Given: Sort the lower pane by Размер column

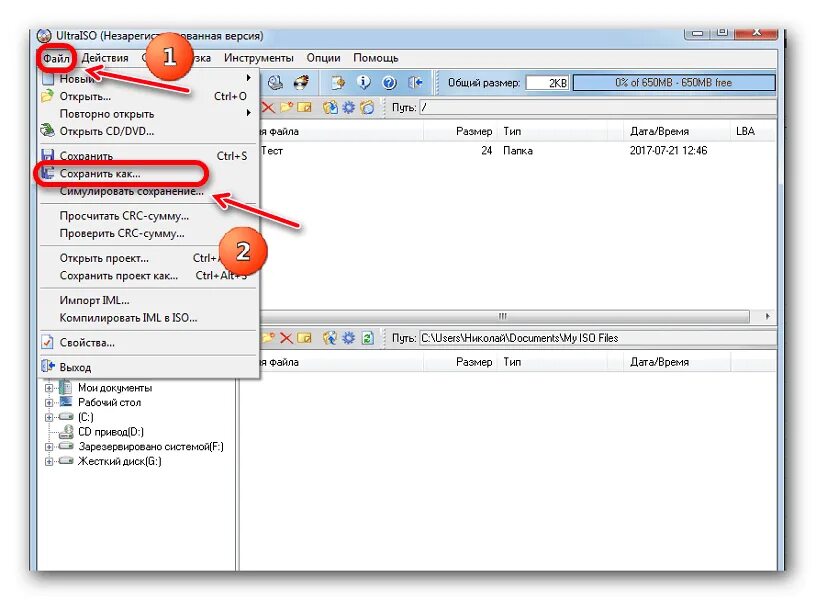Looking at the screenshot, I should pos(461,362).
